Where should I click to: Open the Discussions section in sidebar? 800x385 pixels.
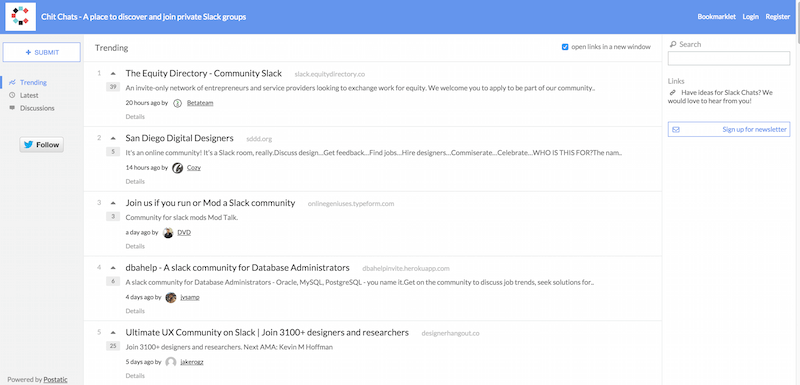pyautogui.click(x=37, y=108)
